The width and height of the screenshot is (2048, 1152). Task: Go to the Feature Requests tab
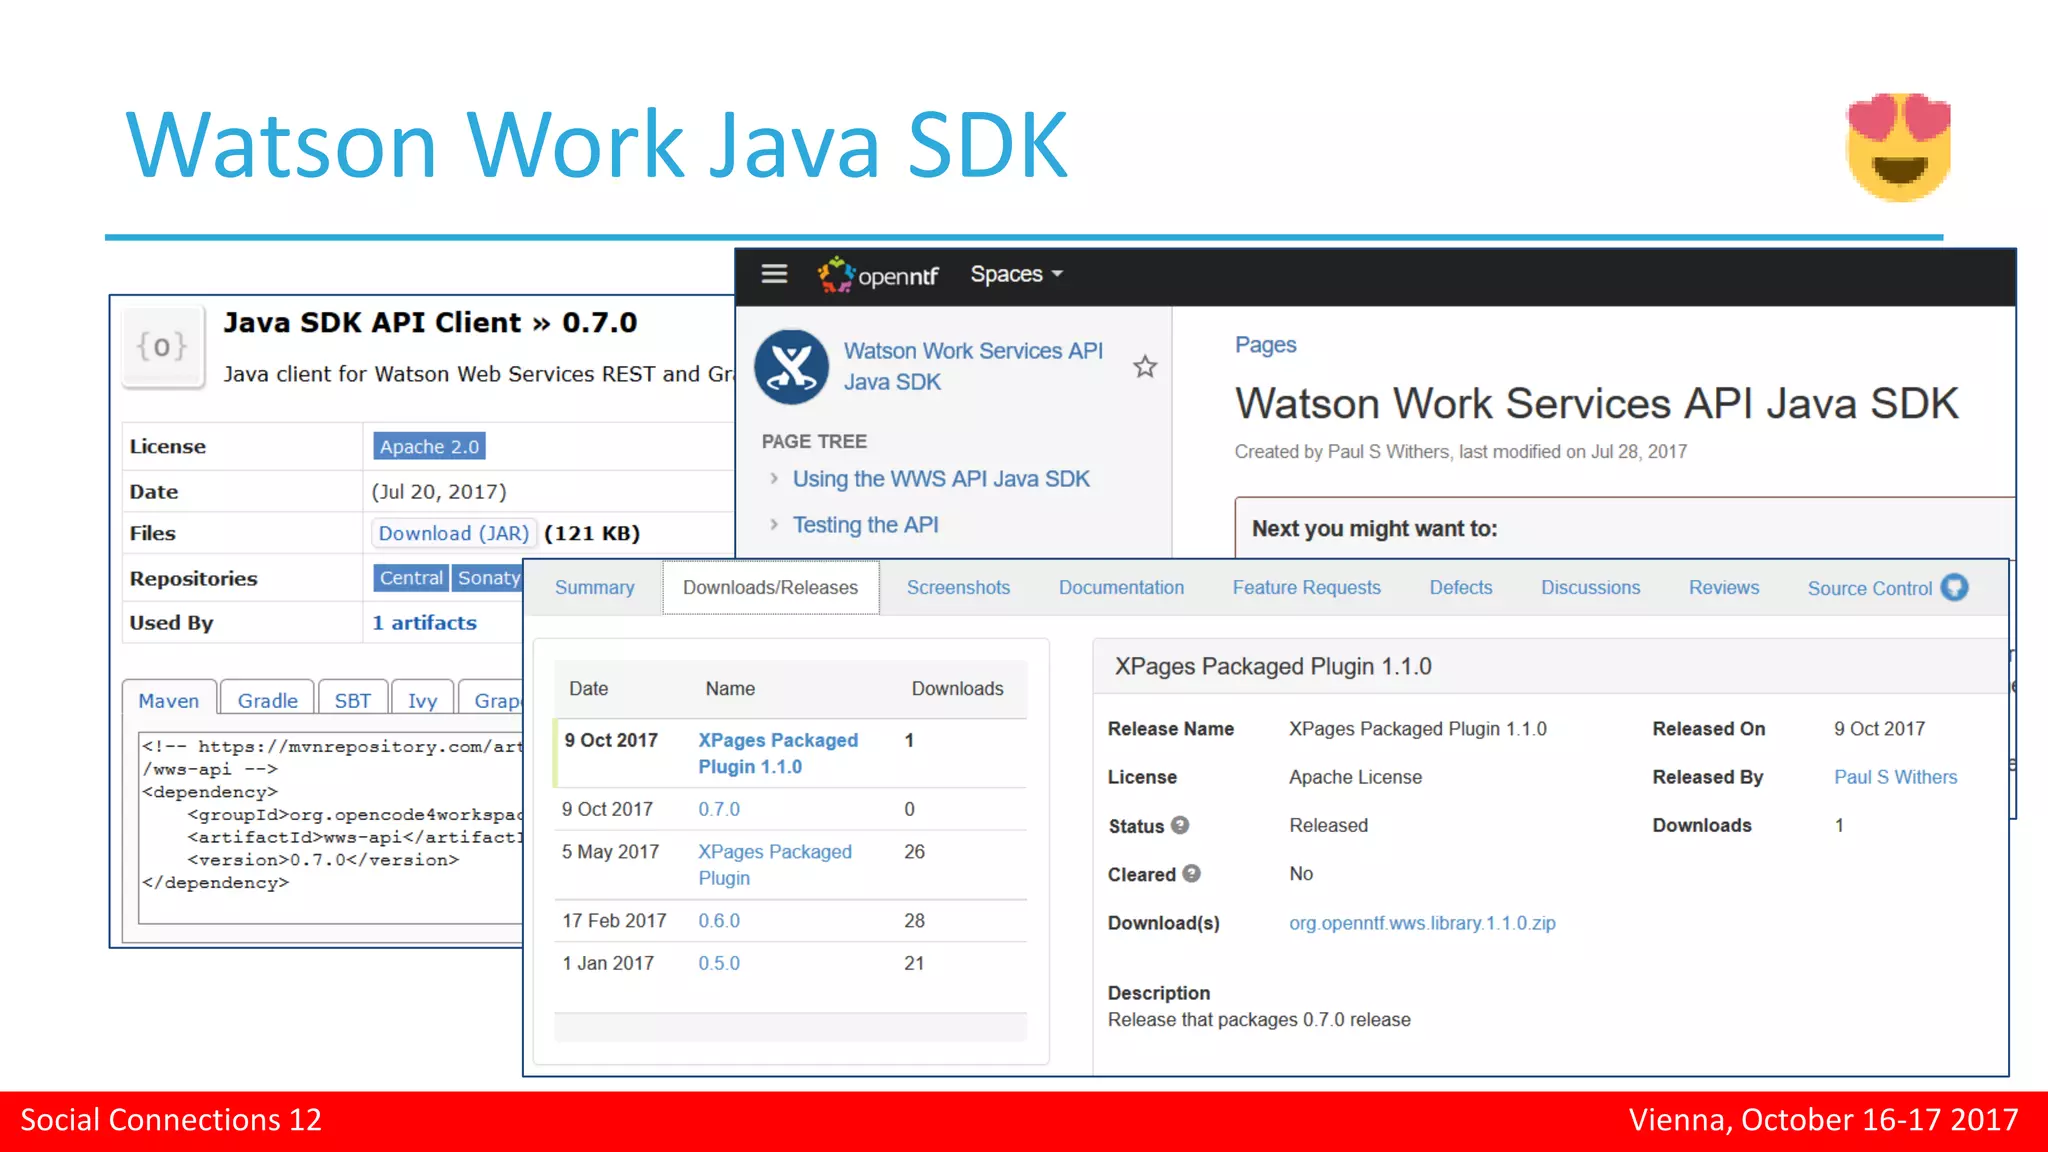click(x=1306, y=588)
